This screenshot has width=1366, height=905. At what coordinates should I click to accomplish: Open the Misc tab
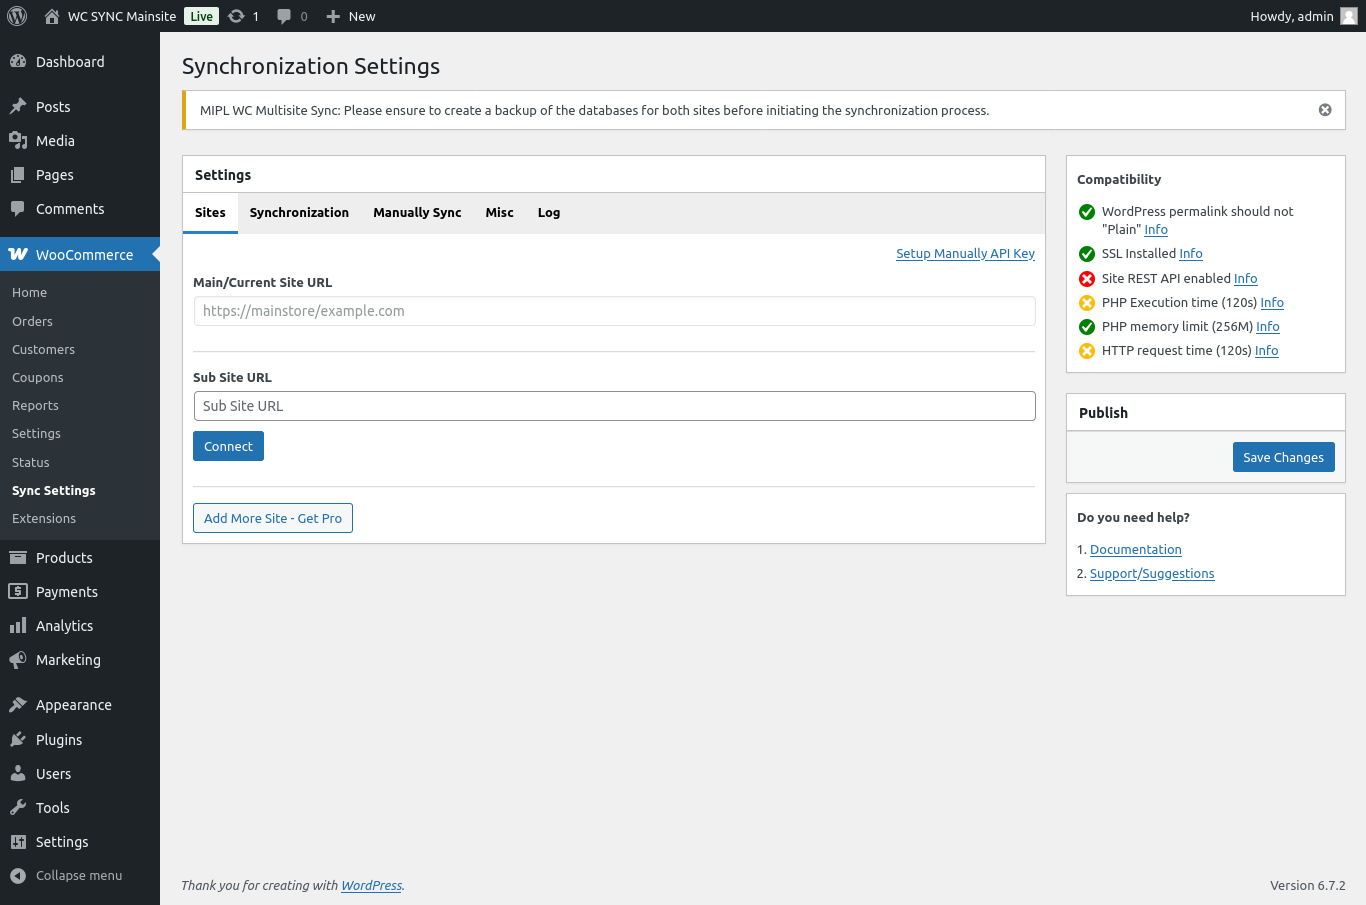coord(499,213)
